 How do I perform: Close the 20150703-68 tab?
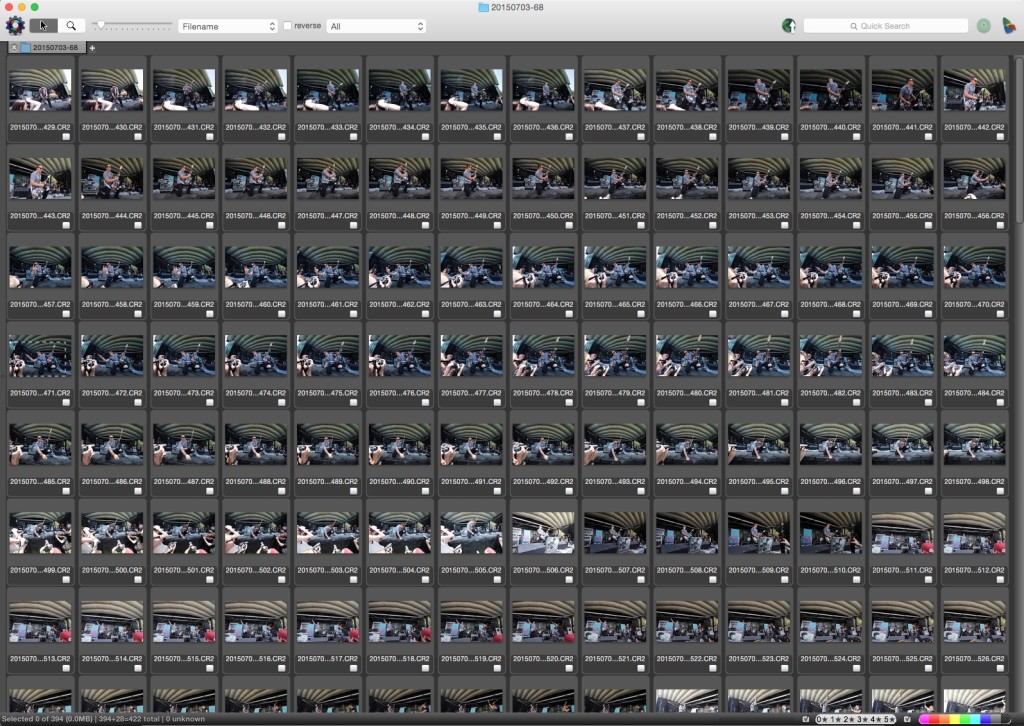click(14, 48)
